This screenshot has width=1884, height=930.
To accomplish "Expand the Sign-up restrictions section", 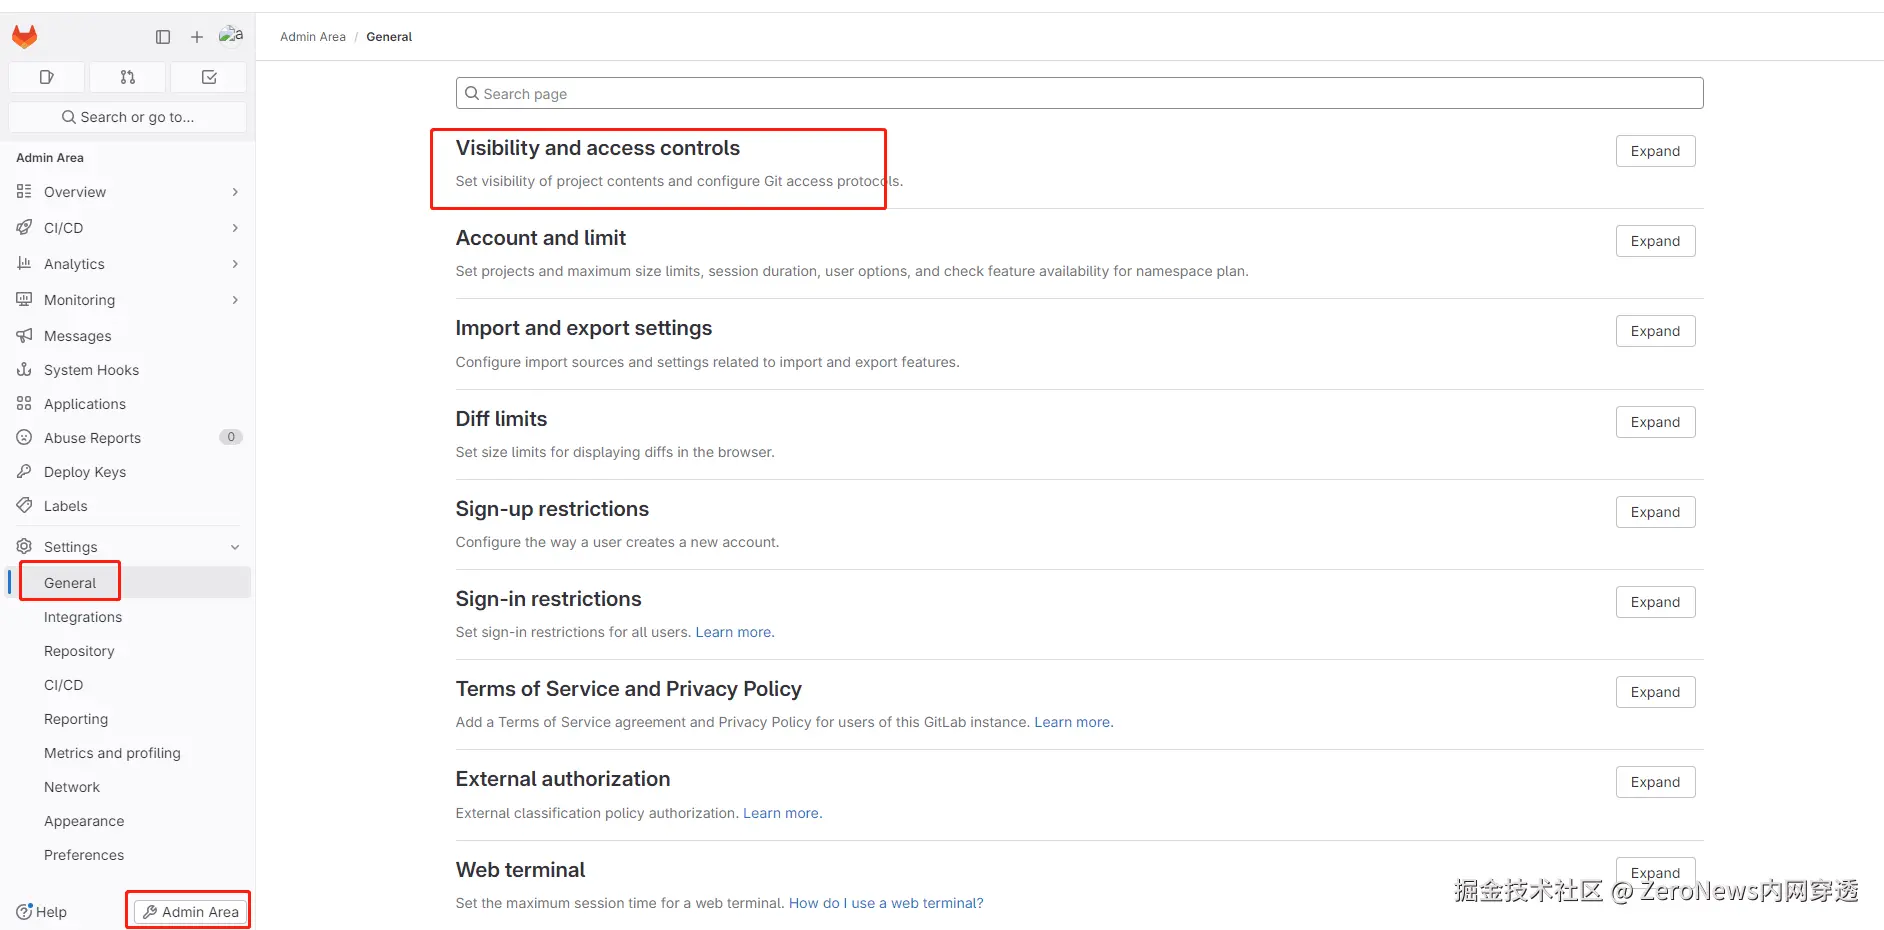I will pyautogui.click(x=1655, y=512).
